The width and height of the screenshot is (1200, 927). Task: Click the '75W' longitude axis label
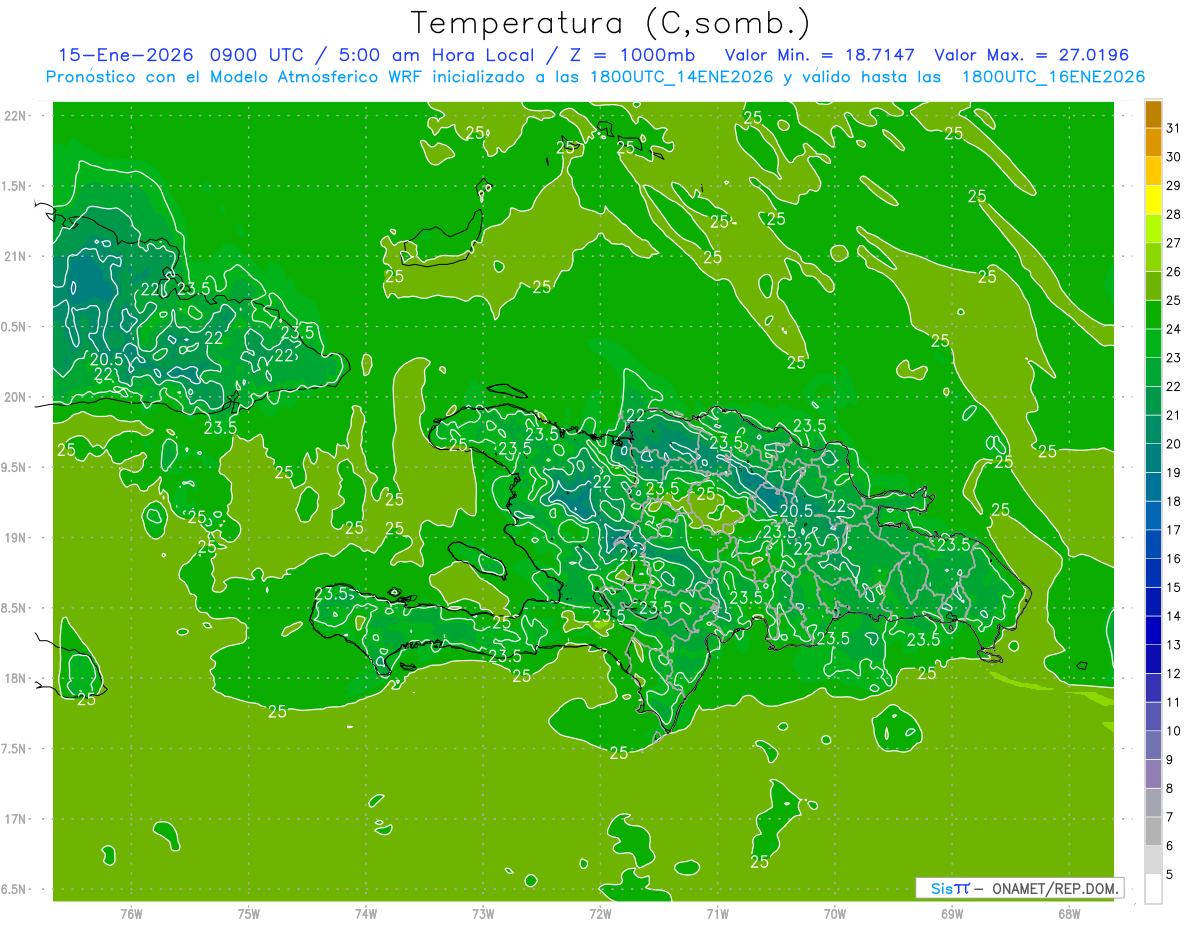click(249, 914)
